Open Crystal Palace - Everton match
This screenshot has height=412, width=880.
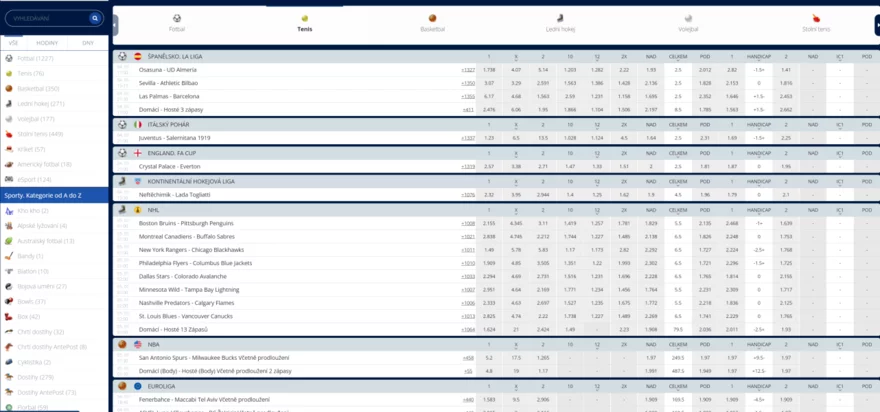(x=172, y=166)
